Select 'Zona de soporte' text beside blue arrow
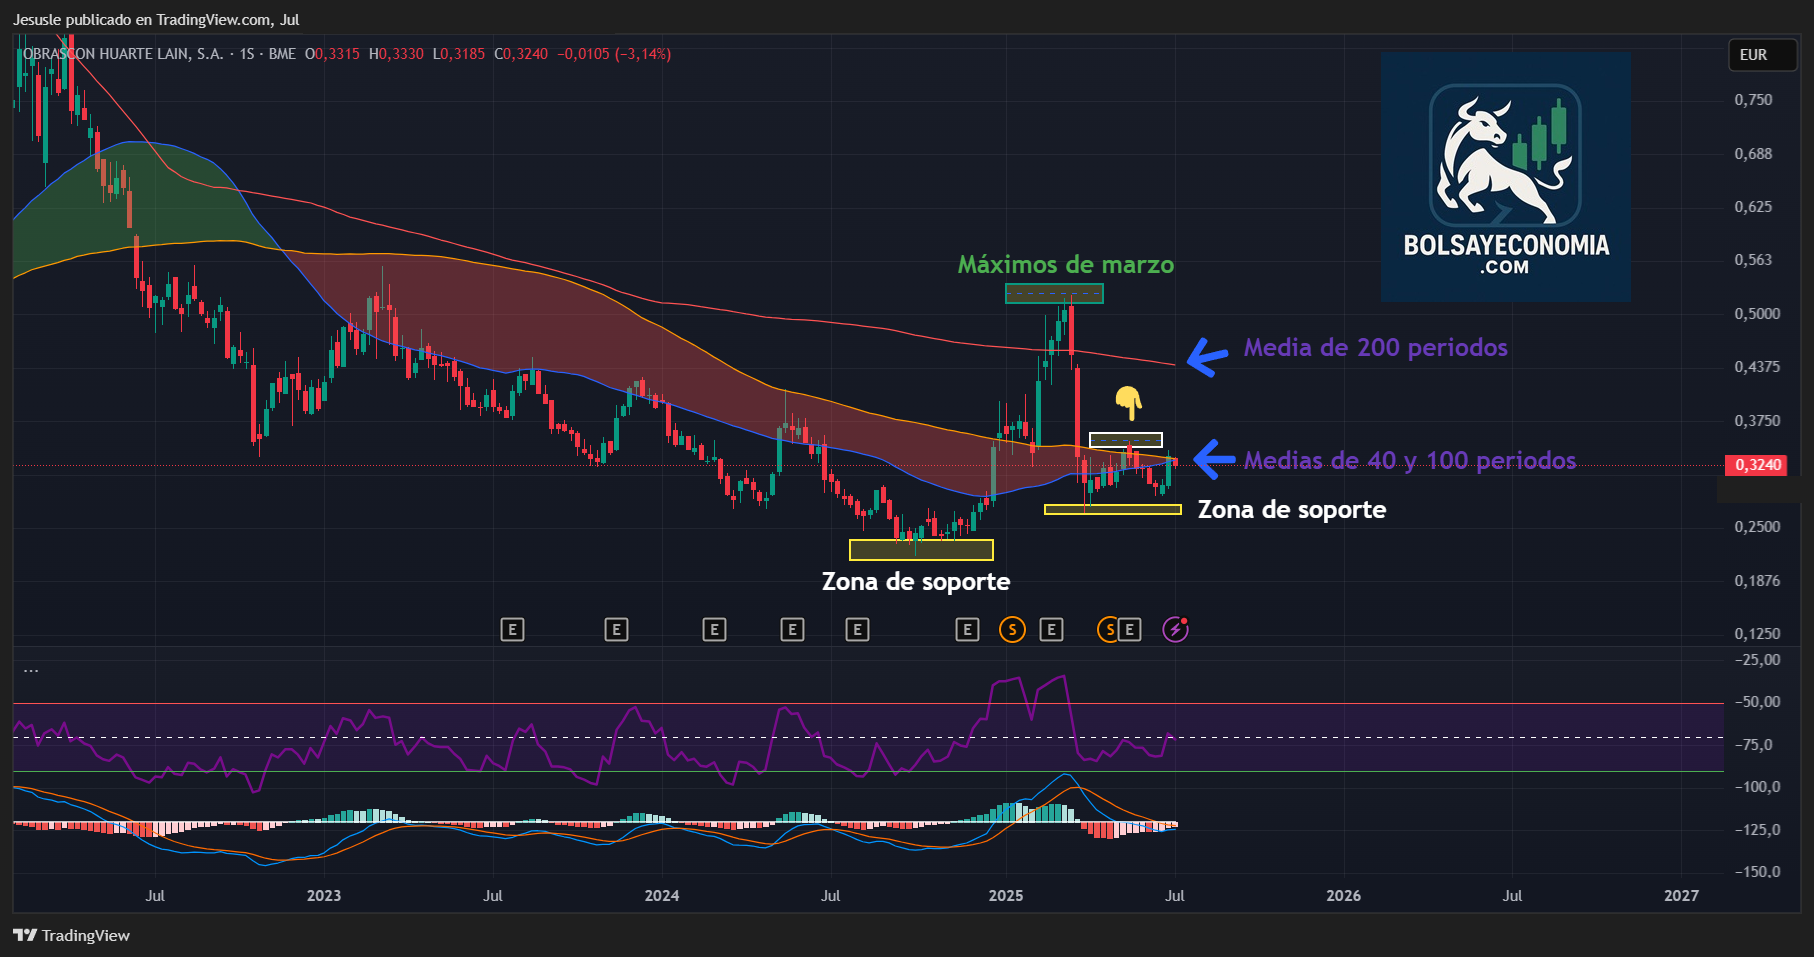 [1292, 509]
